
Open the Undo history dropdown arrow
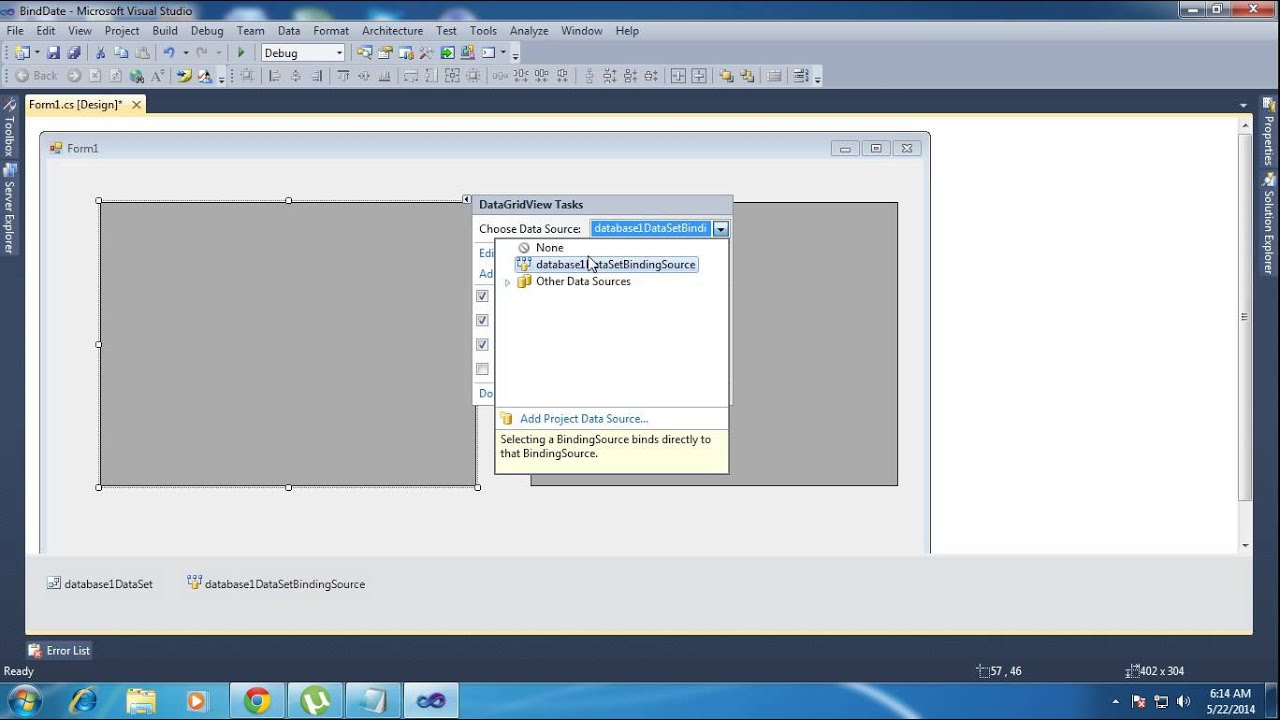pos(185,53)
